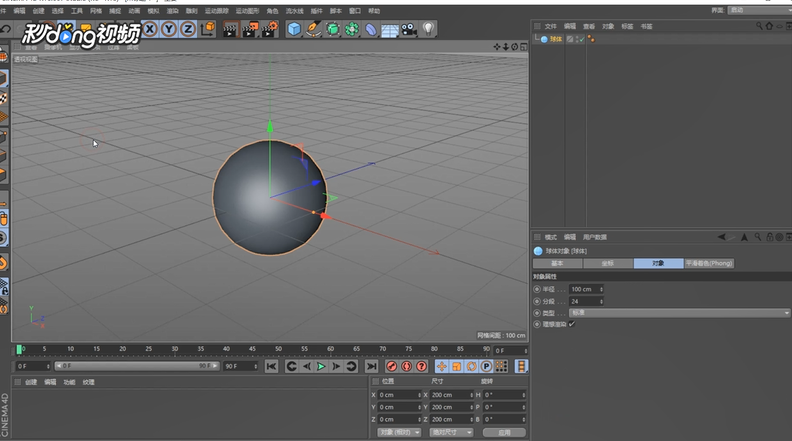This screenshot has height=441, width=792.
Task: Step to next frame button
Action: pos(336,366)
